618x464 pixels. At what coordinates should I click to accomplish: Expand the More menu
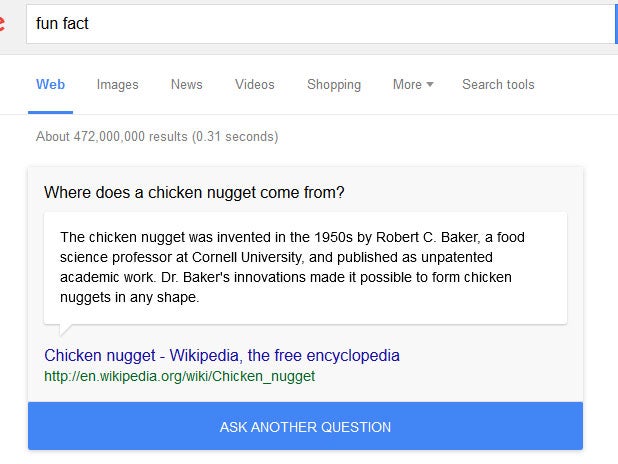click(x=407, y=85)
